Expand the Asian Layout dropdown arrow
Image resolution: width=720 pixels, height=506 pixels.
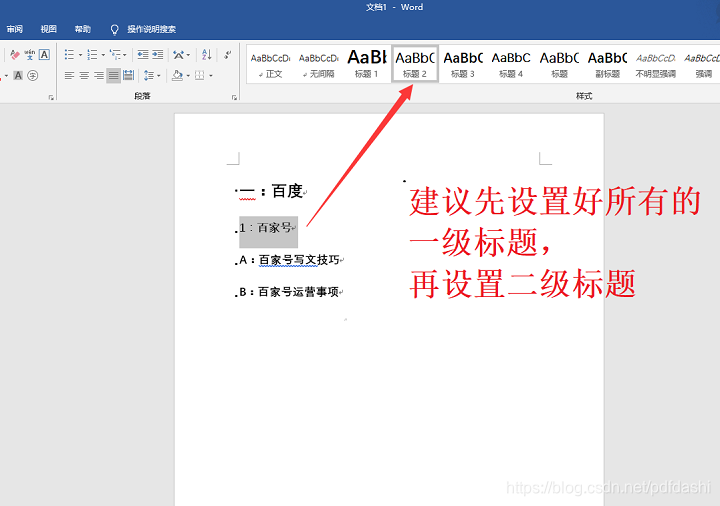188,55
